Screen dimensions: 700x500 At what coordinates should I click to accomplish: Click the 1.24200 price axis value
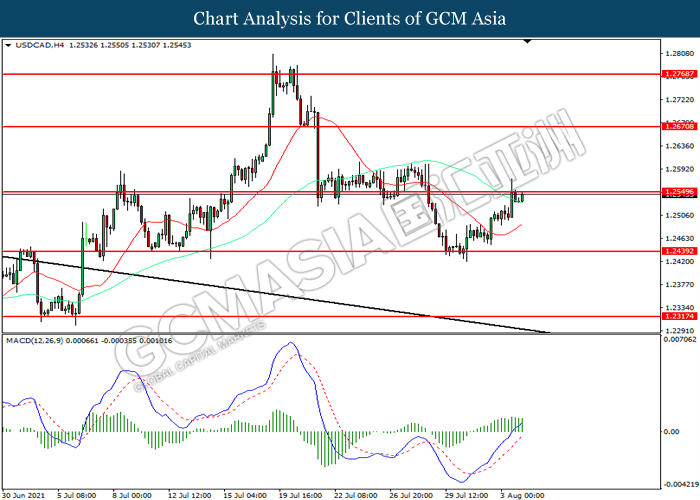coord(679,261)
